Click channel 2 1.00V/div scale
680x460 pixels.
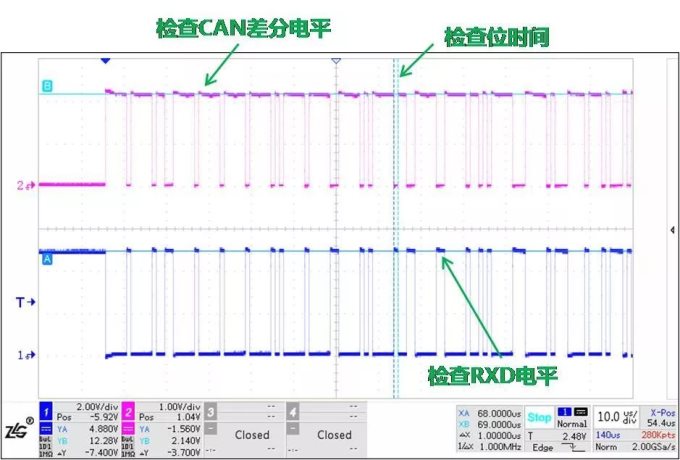pos(179,407)
